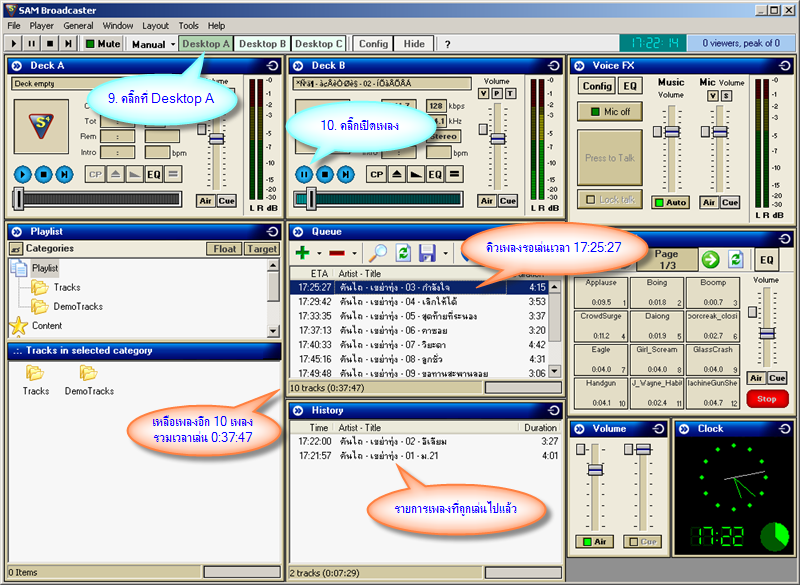This screenshot has height=585, width=800.
Task: Stop Deck B playback
Action: (x=325, y=174)
